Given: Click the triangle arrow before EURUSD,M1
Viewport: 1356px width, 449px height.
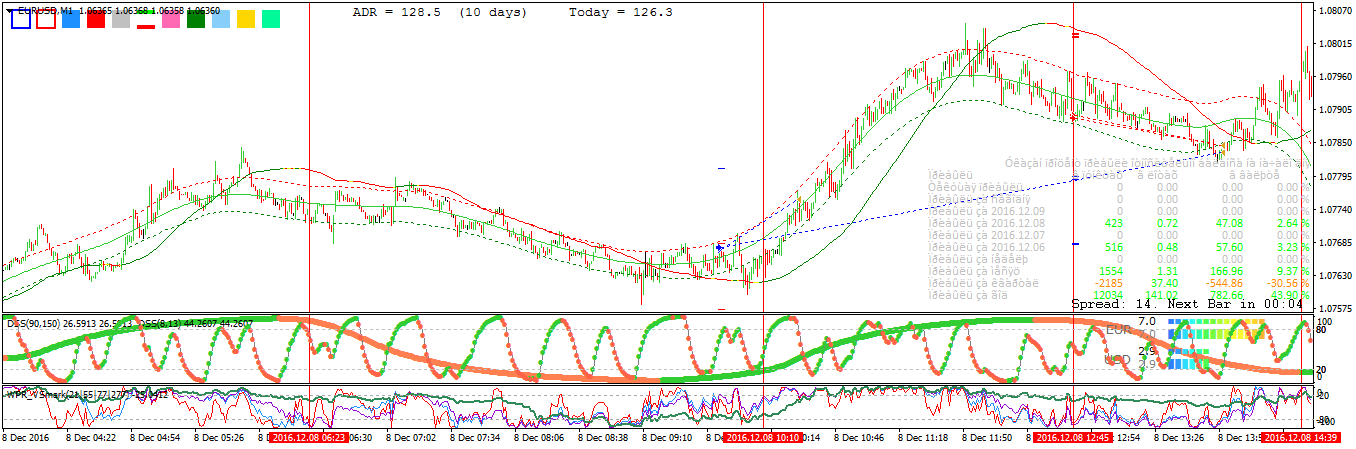Looking at the screenshot, I should point(9,9).
